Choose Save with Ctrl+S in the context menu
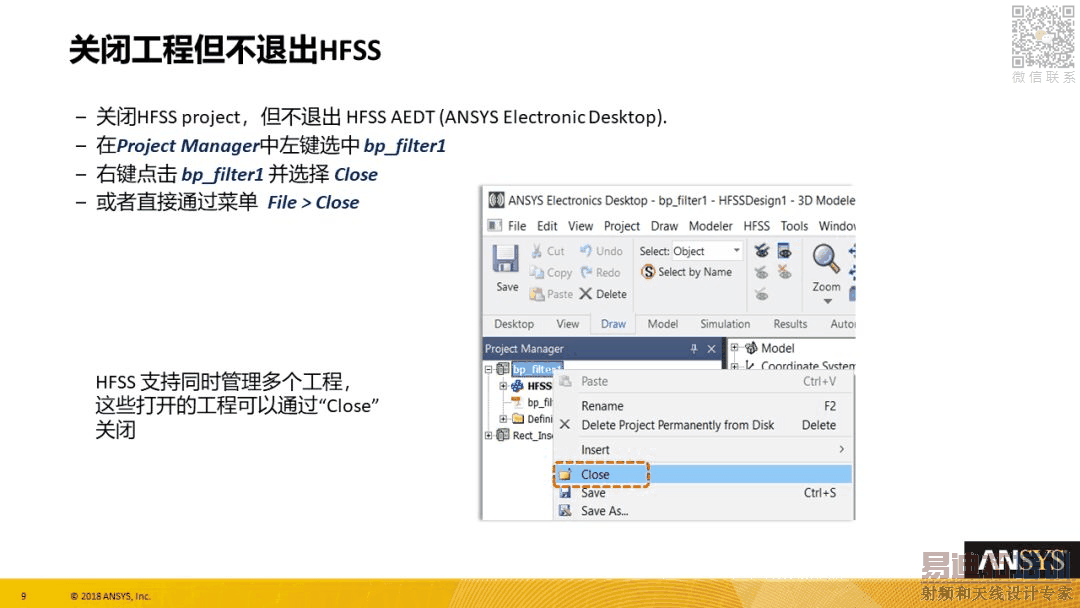 pos(703,493)
